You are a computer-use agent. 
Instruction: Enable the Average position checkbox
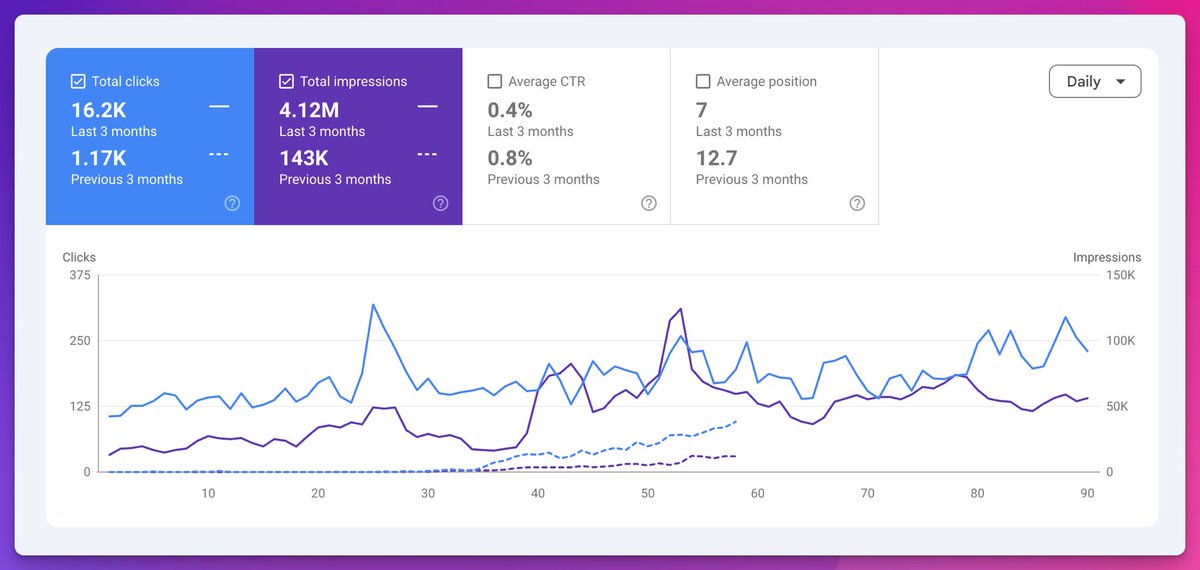(x=703, y=81)
